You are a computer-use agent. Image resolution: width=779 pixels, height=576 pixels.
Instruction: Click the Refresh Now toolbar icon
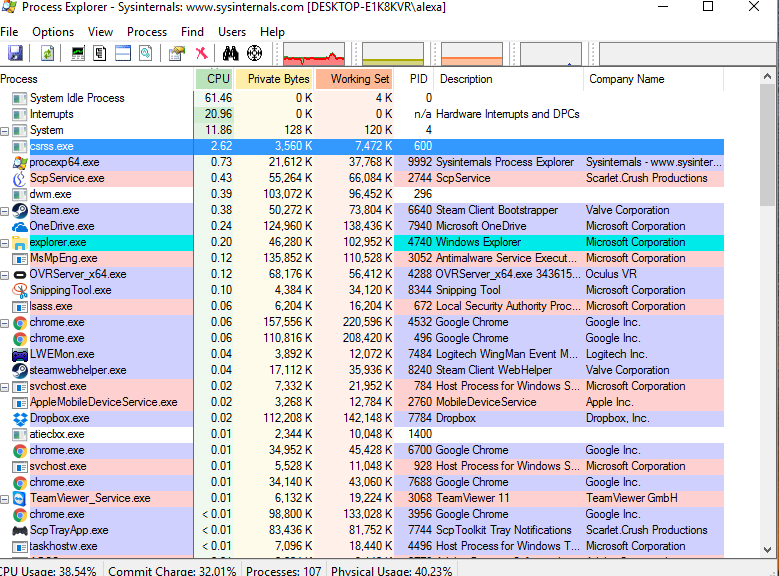click(x=47, y=53)
